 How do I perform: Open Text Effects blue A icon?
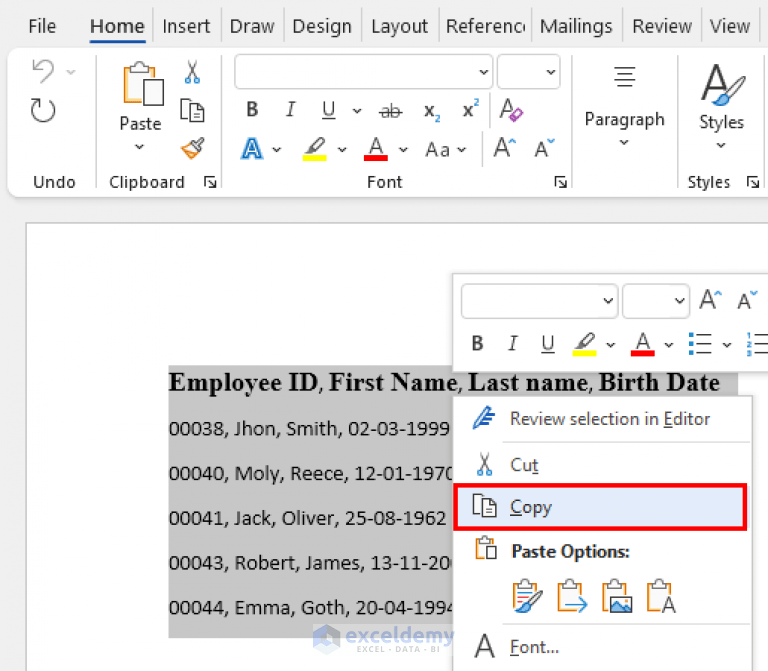point(252,149)
